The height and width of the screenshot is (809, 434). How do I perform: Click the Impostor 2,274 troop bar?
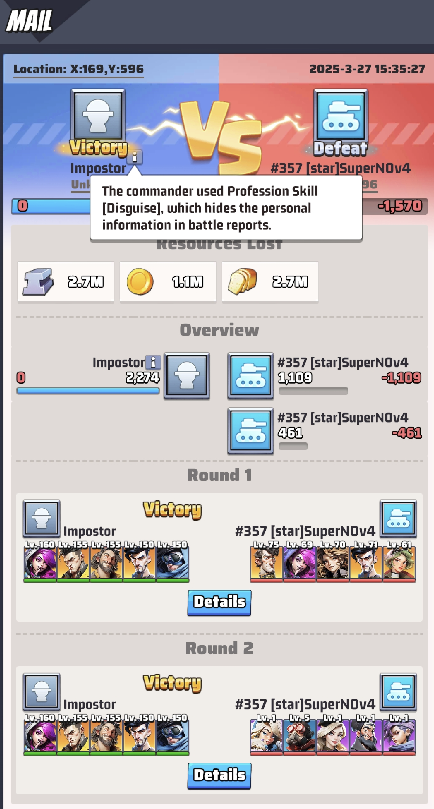click(88, 391)
